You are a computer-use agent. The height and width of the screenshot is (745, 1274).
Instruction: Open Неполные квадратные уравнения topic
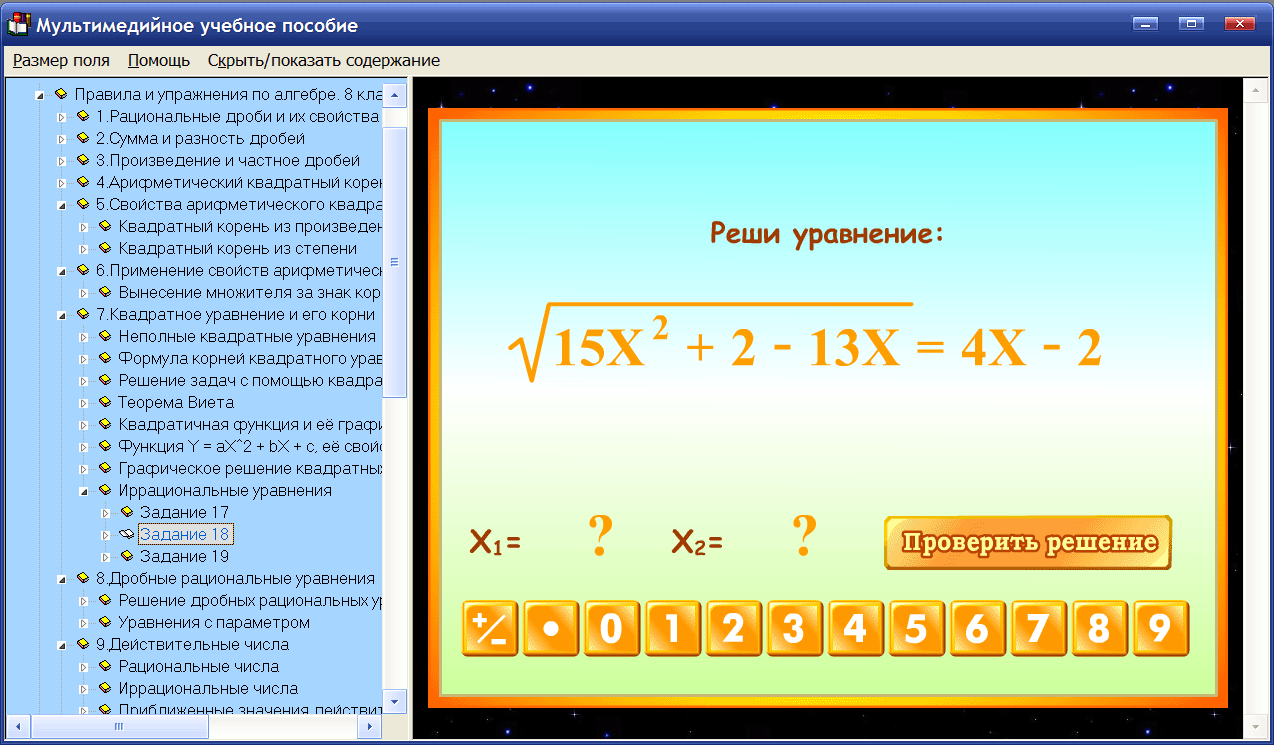(x=247, y=337)
